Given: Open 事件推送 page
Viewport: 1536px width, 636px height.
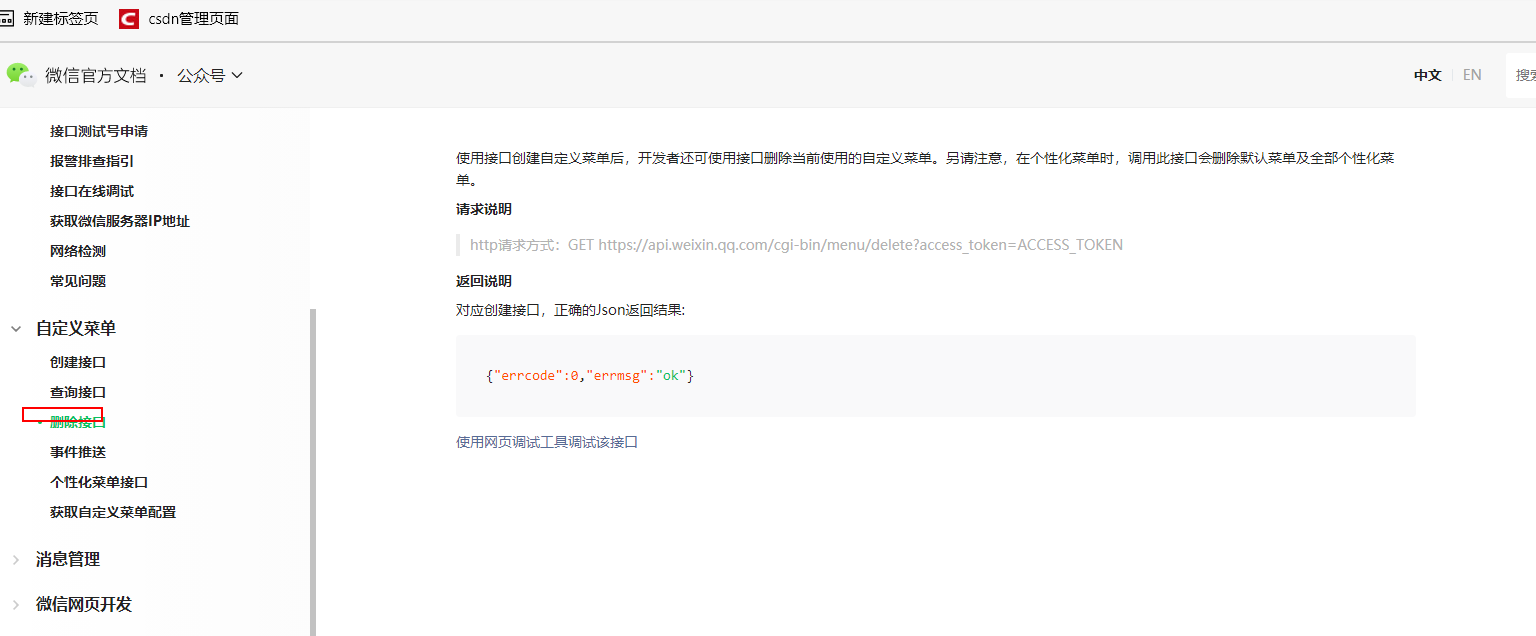Looking at the screenshot, I should pos(78,452).
